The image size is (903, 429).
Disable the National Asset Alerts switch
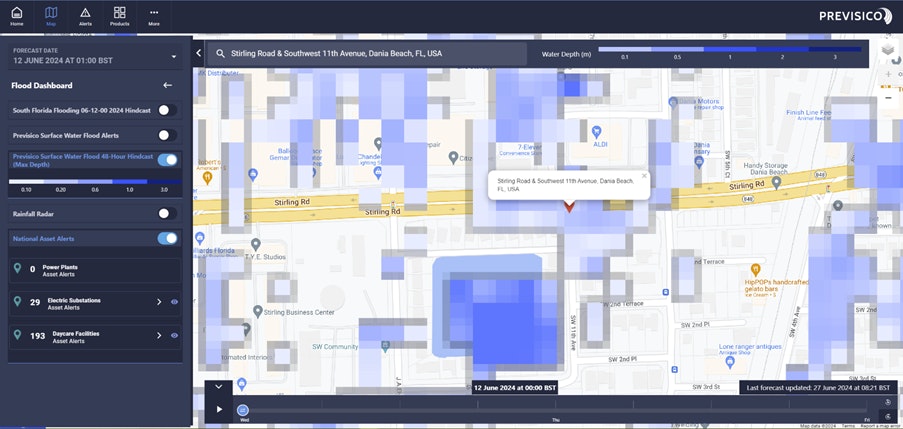(168, 238)
